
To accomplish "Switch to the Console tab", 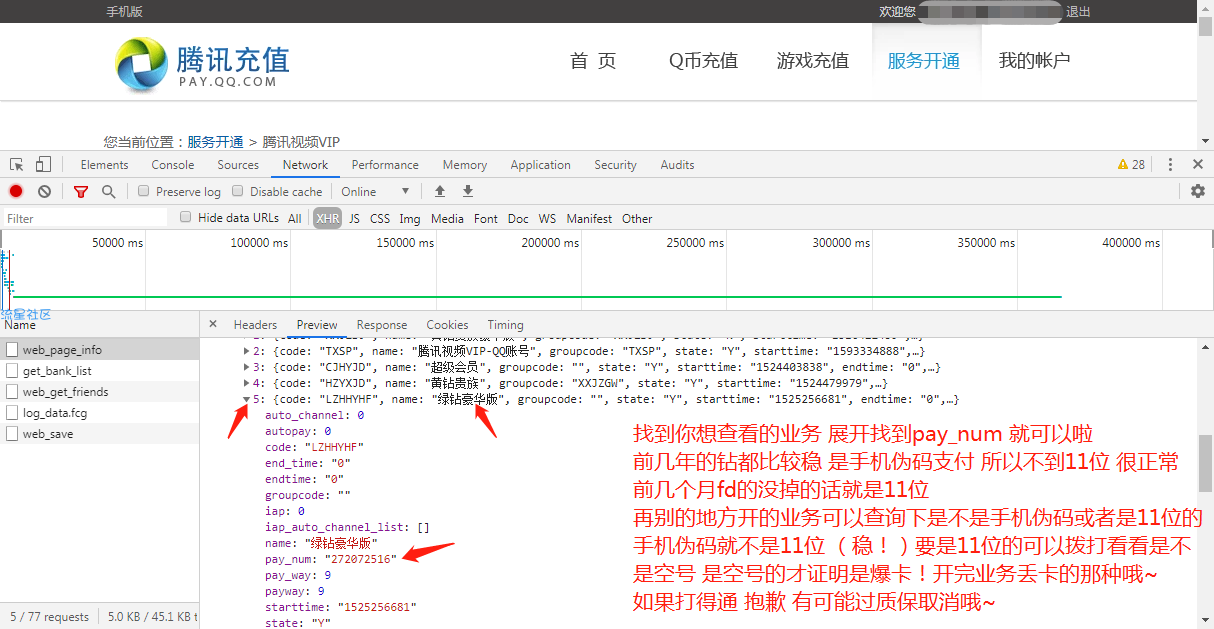I will 173,165.
